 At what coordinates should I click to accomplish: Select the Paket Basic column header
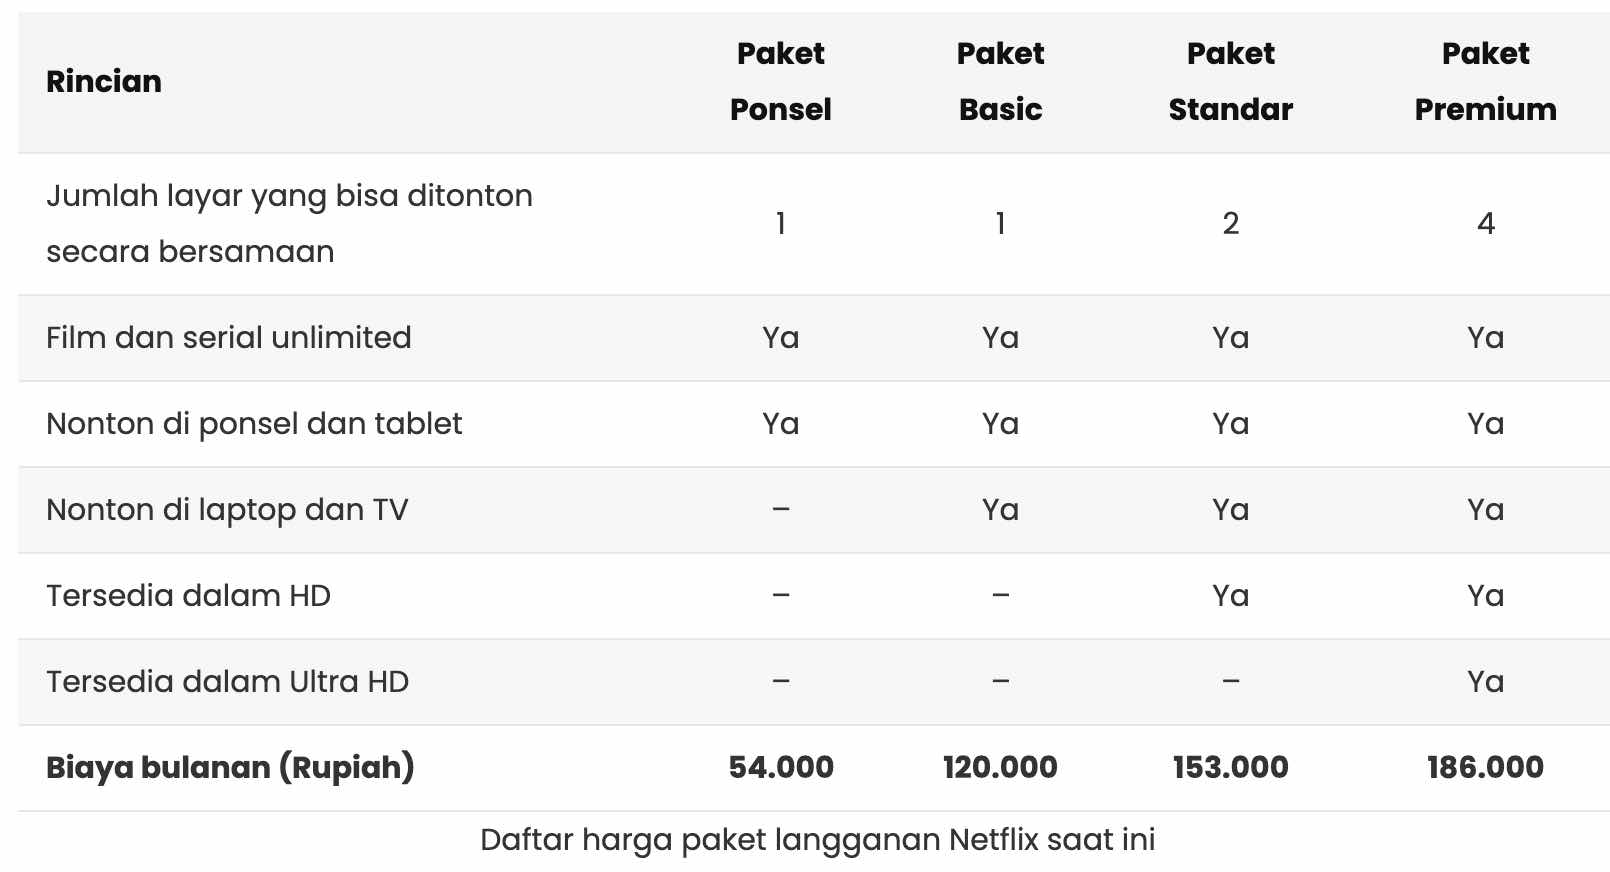click(1000, 81)
